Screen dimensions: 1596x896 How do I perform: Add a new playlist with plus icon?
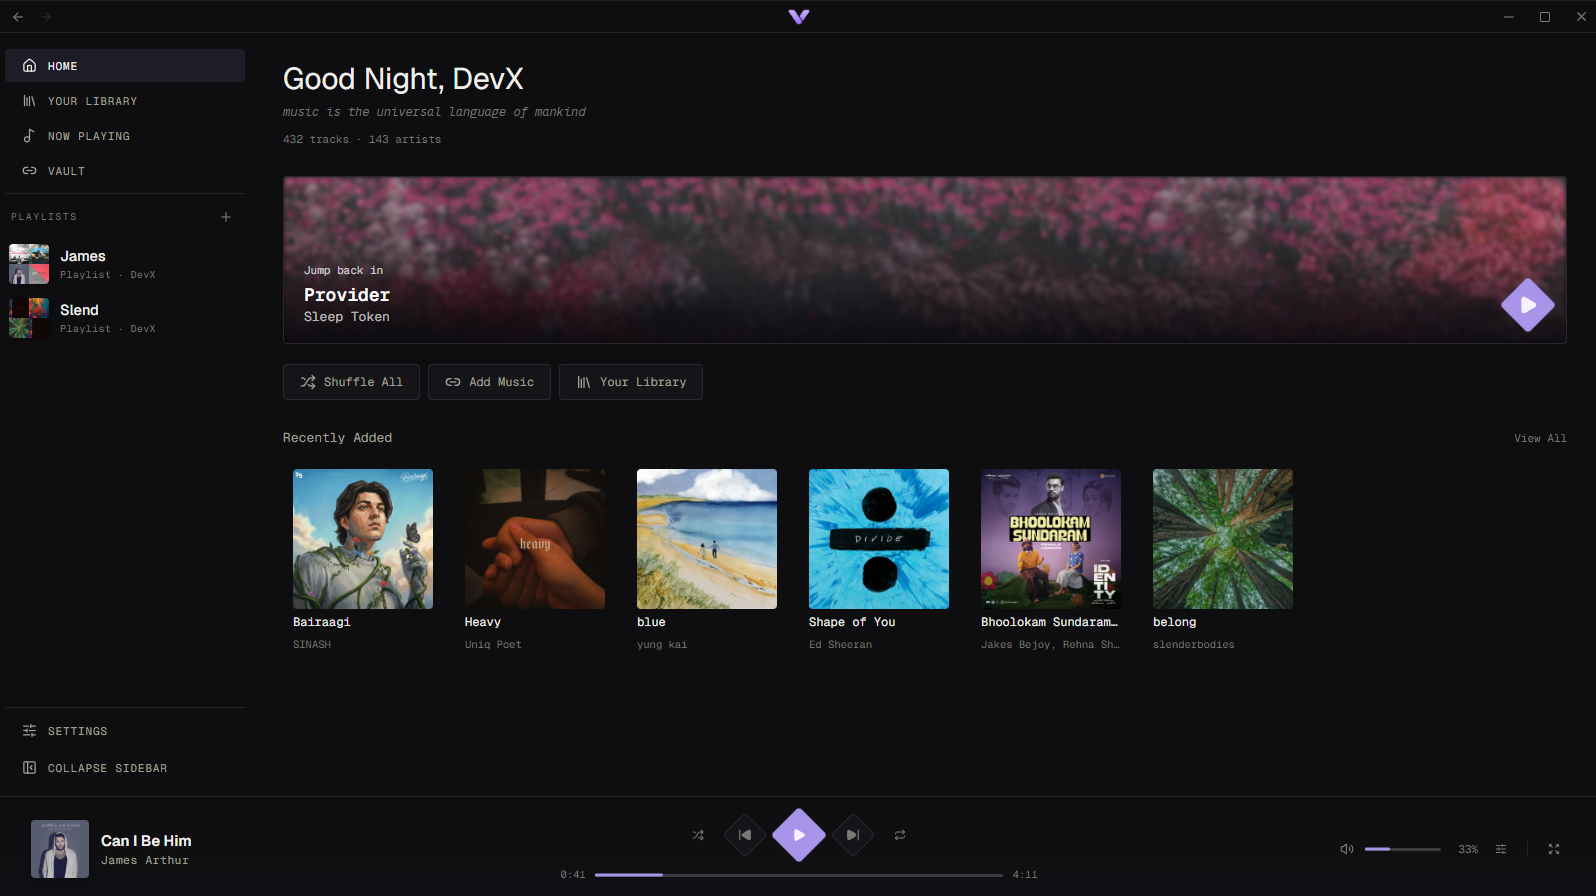pyautogui.click(x=226, y=217)
